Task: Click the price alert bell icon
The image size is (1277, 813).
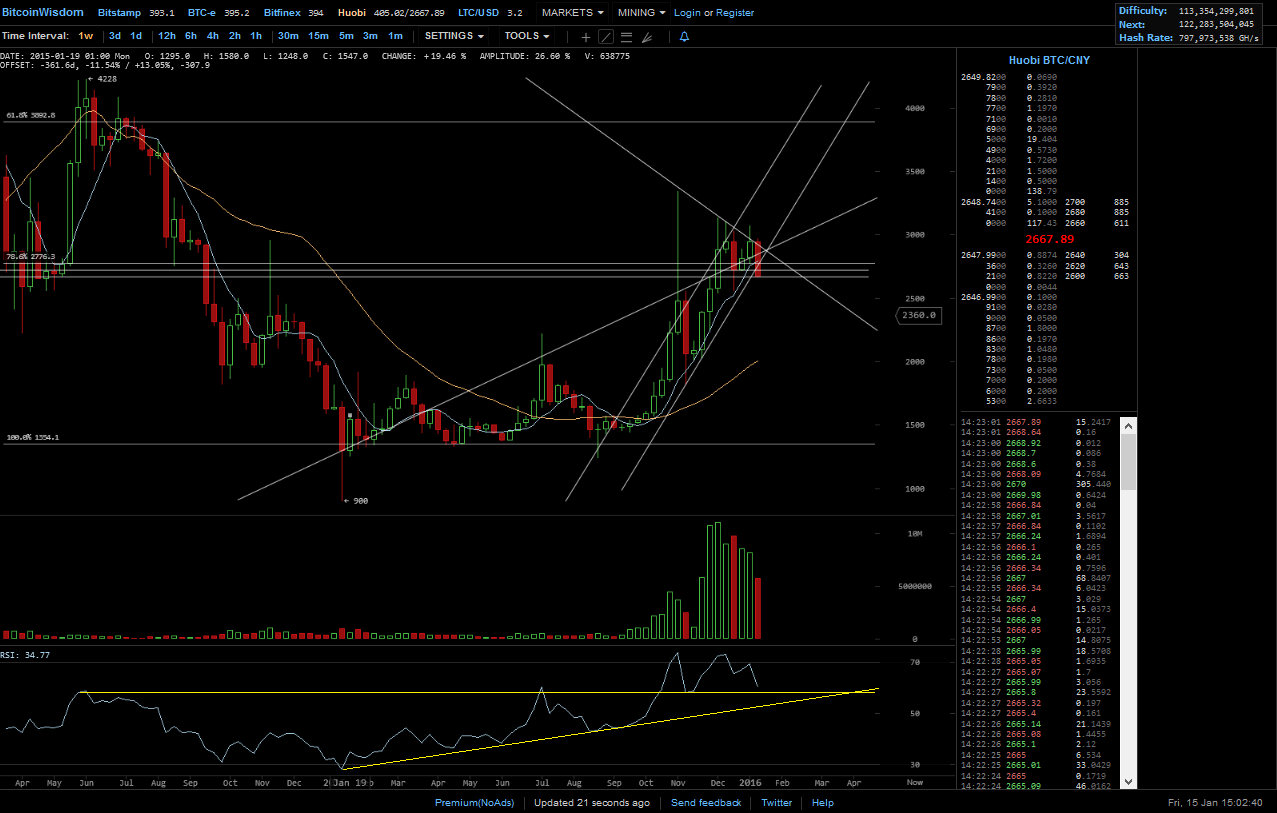Action: 684,37
